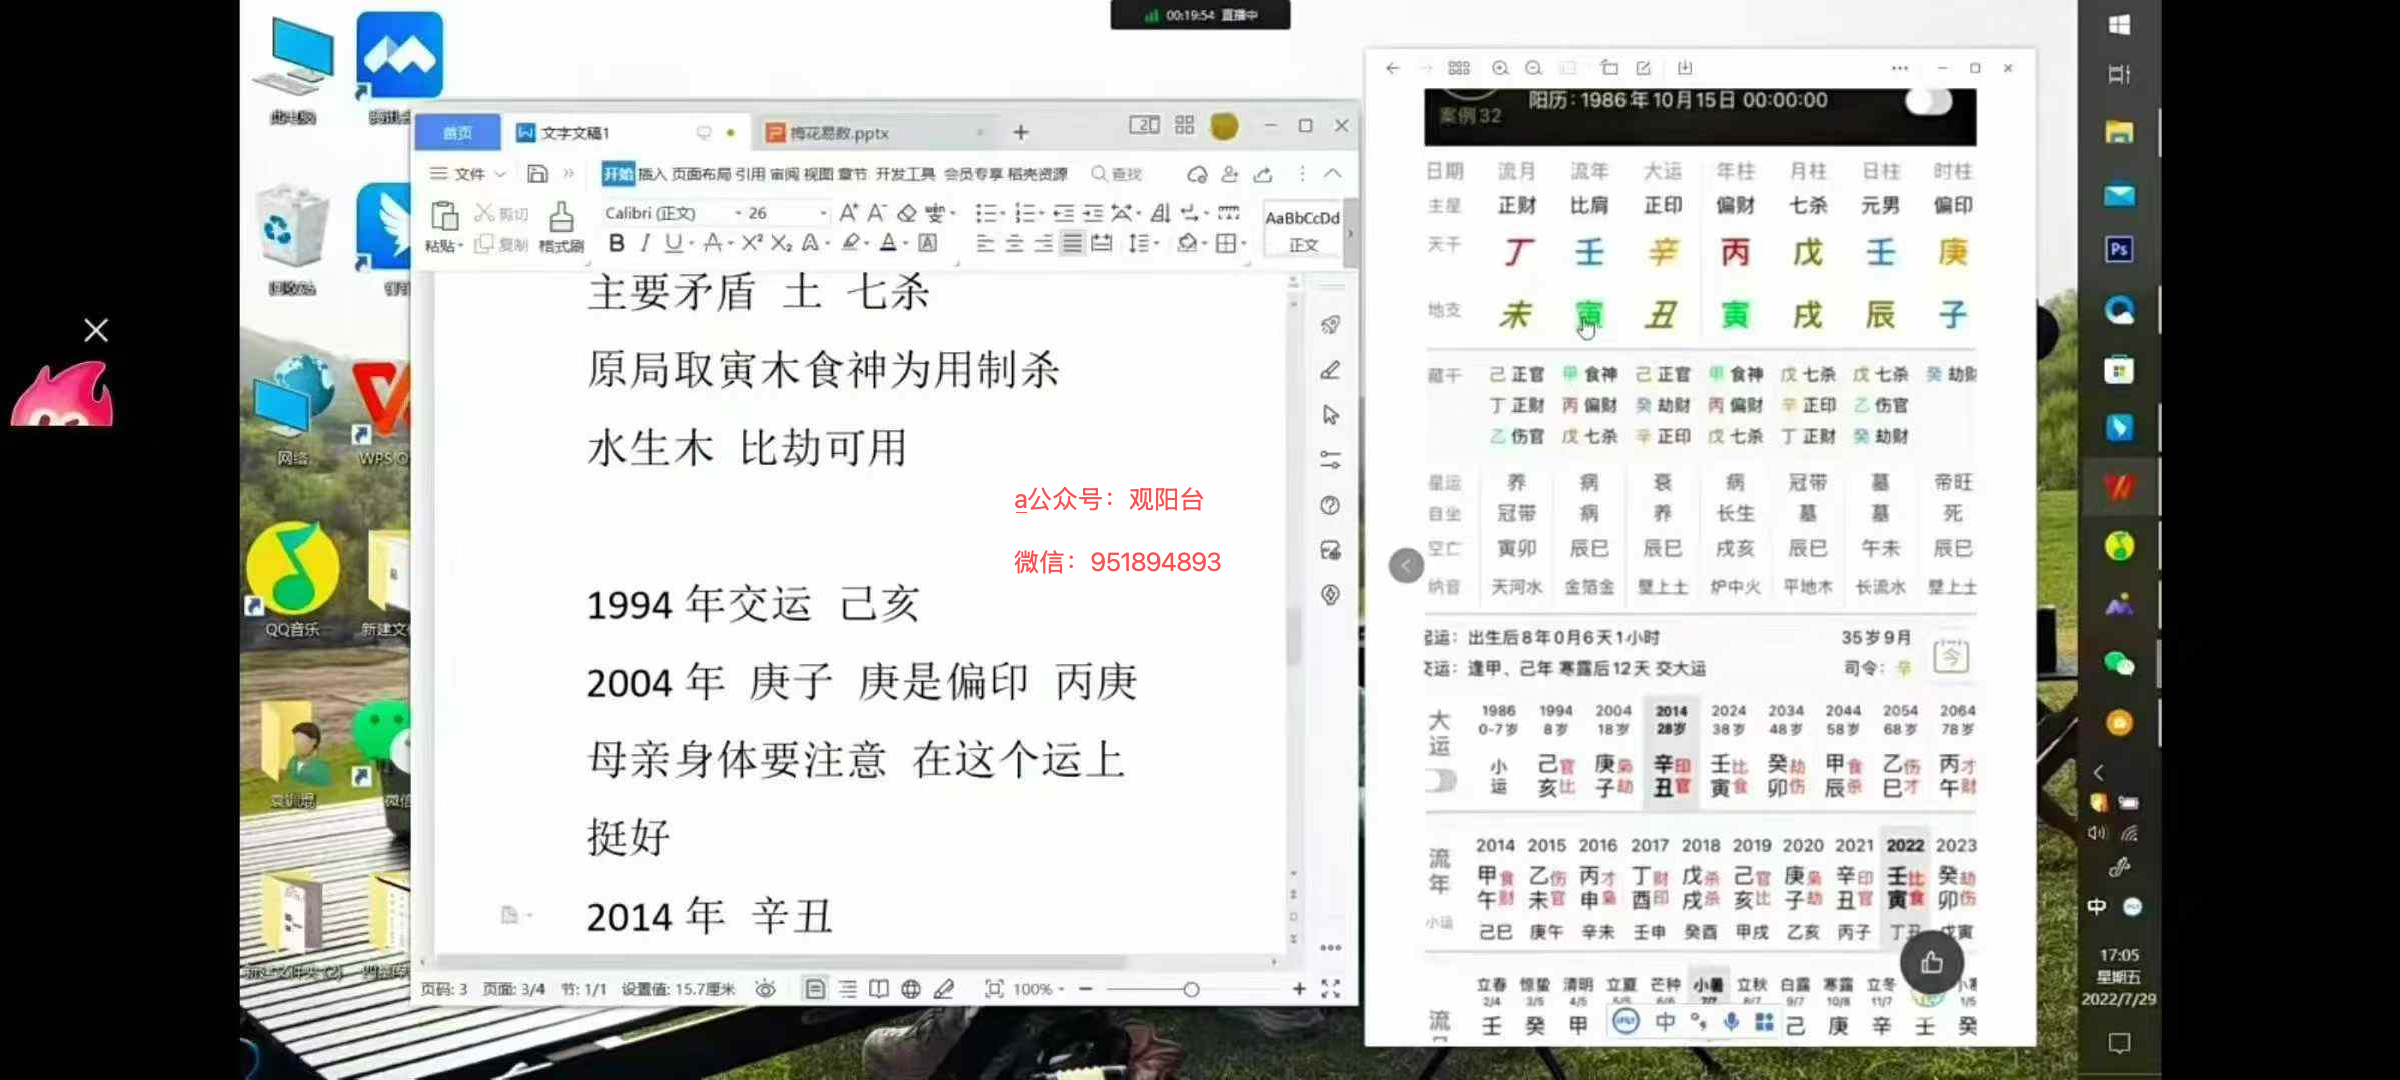Click the italic formatting icon
The image size is (2400, 1080).
[x=645, y=243]
